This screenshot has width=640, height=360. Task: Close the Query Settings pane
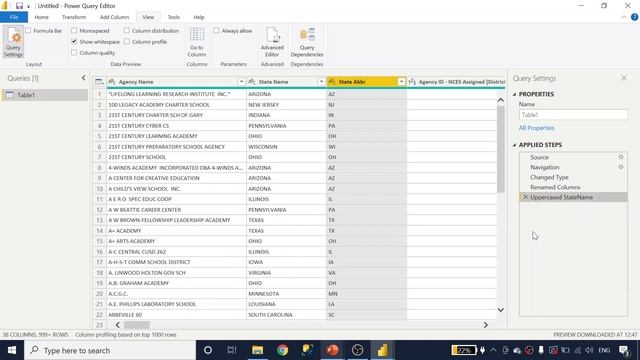(624, 78)
